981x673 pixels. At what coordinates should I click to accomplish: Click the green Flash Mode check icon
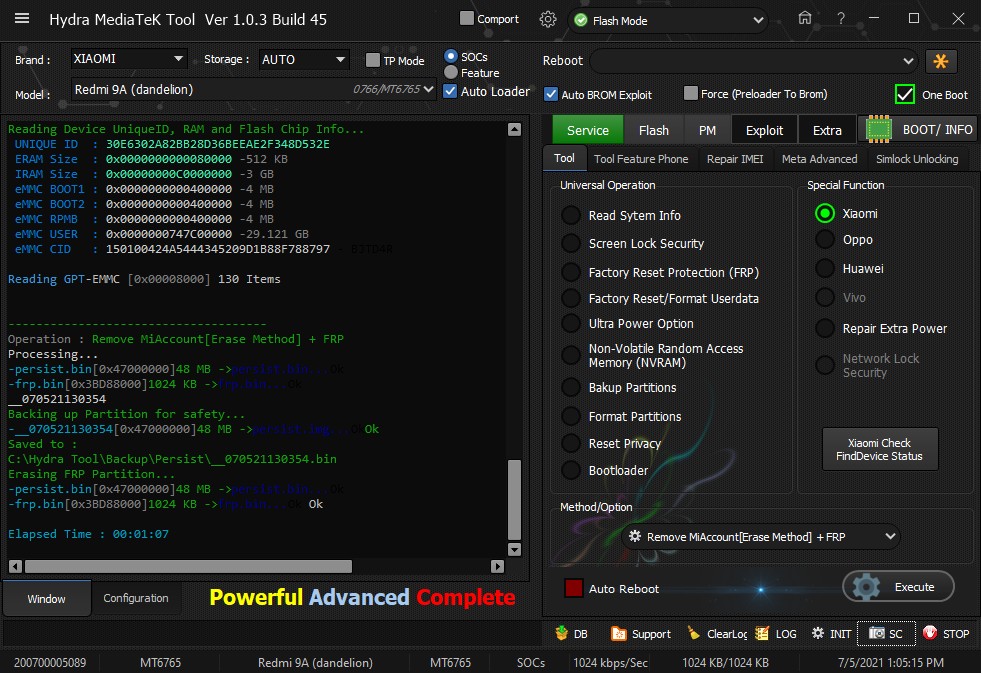click(581, 21)
